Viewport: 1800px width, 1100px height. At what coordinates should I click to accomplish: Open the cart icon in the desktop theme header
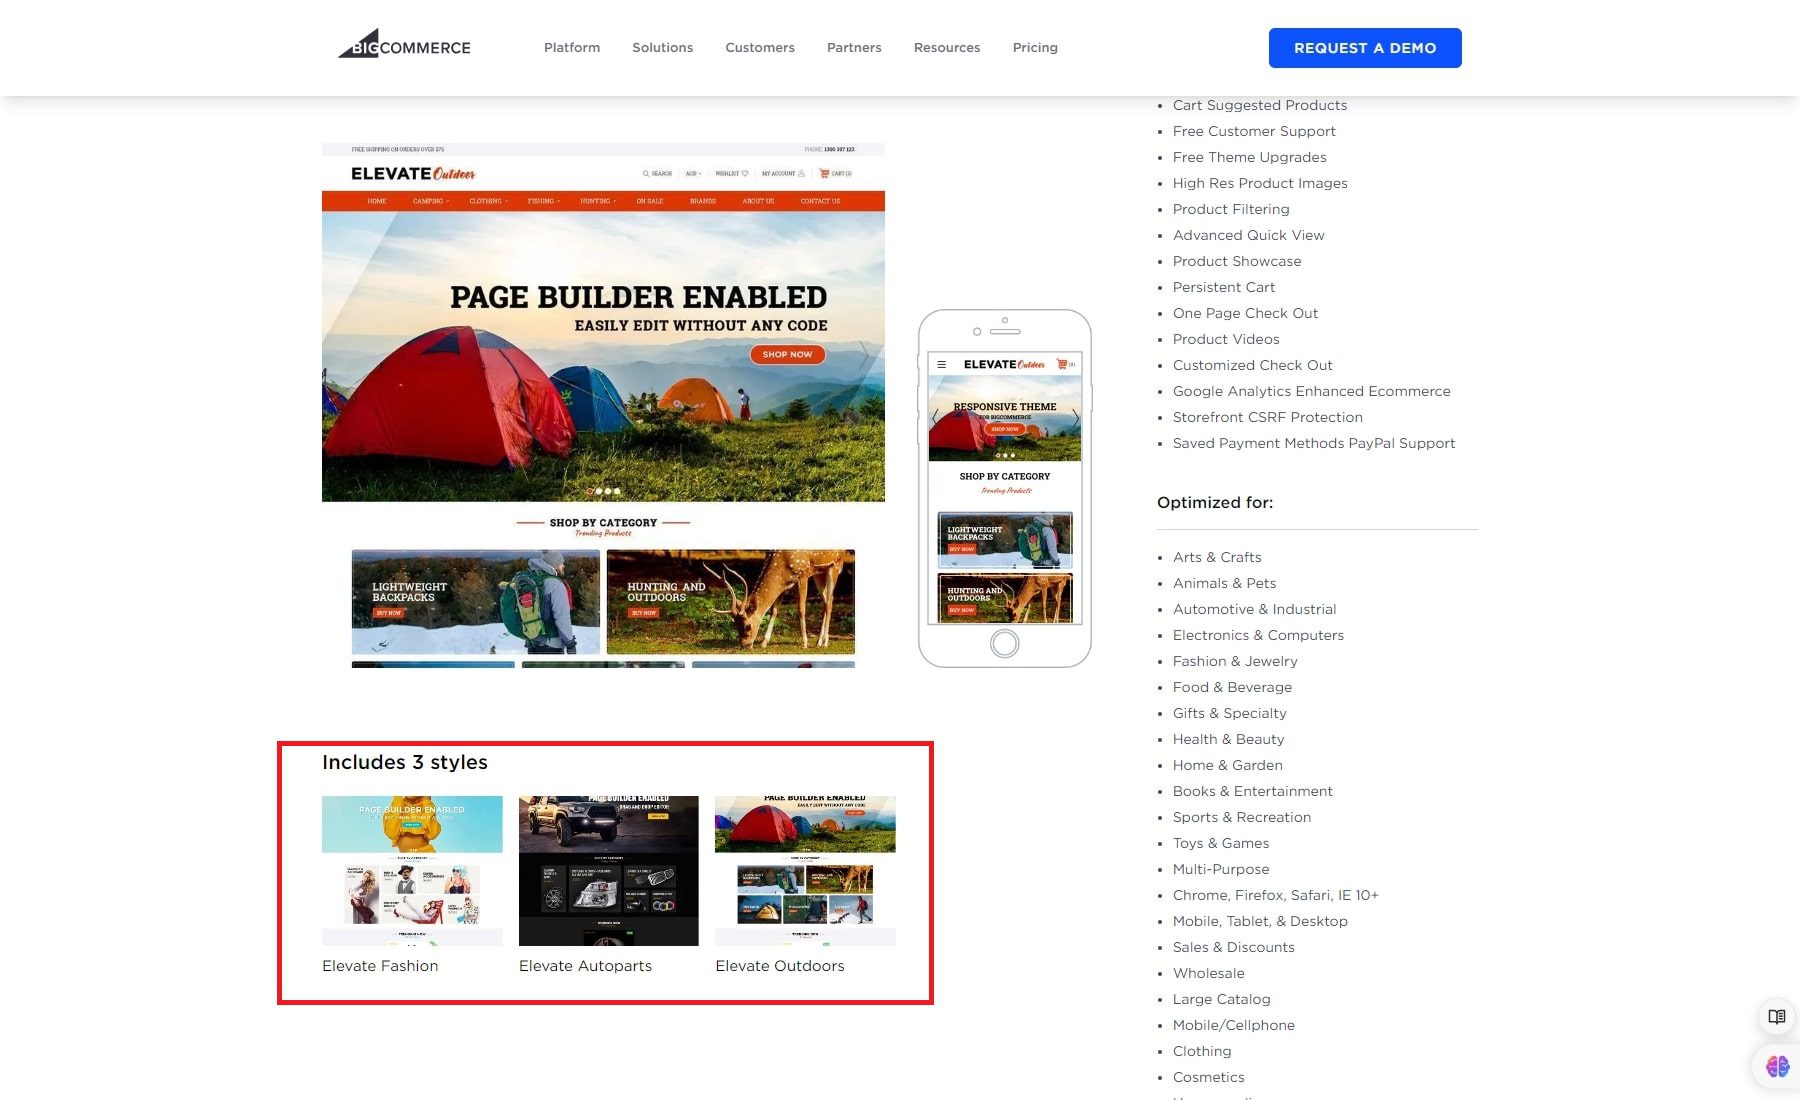825,173
